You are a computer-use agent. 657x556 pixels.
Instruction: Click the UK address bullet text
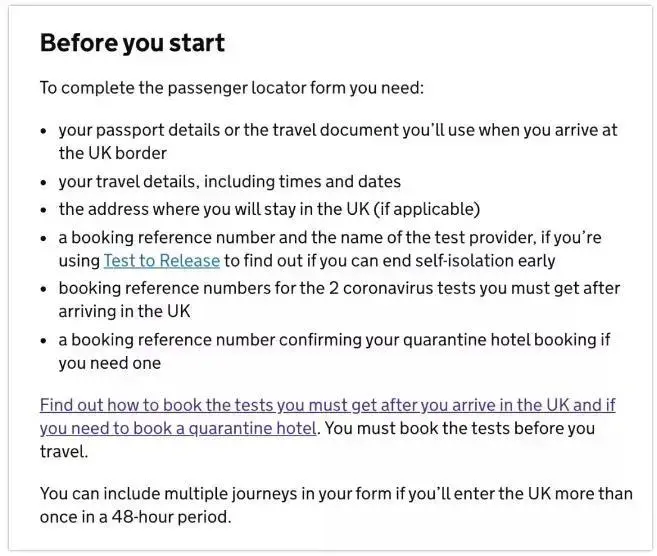click(x=269, y=209)
